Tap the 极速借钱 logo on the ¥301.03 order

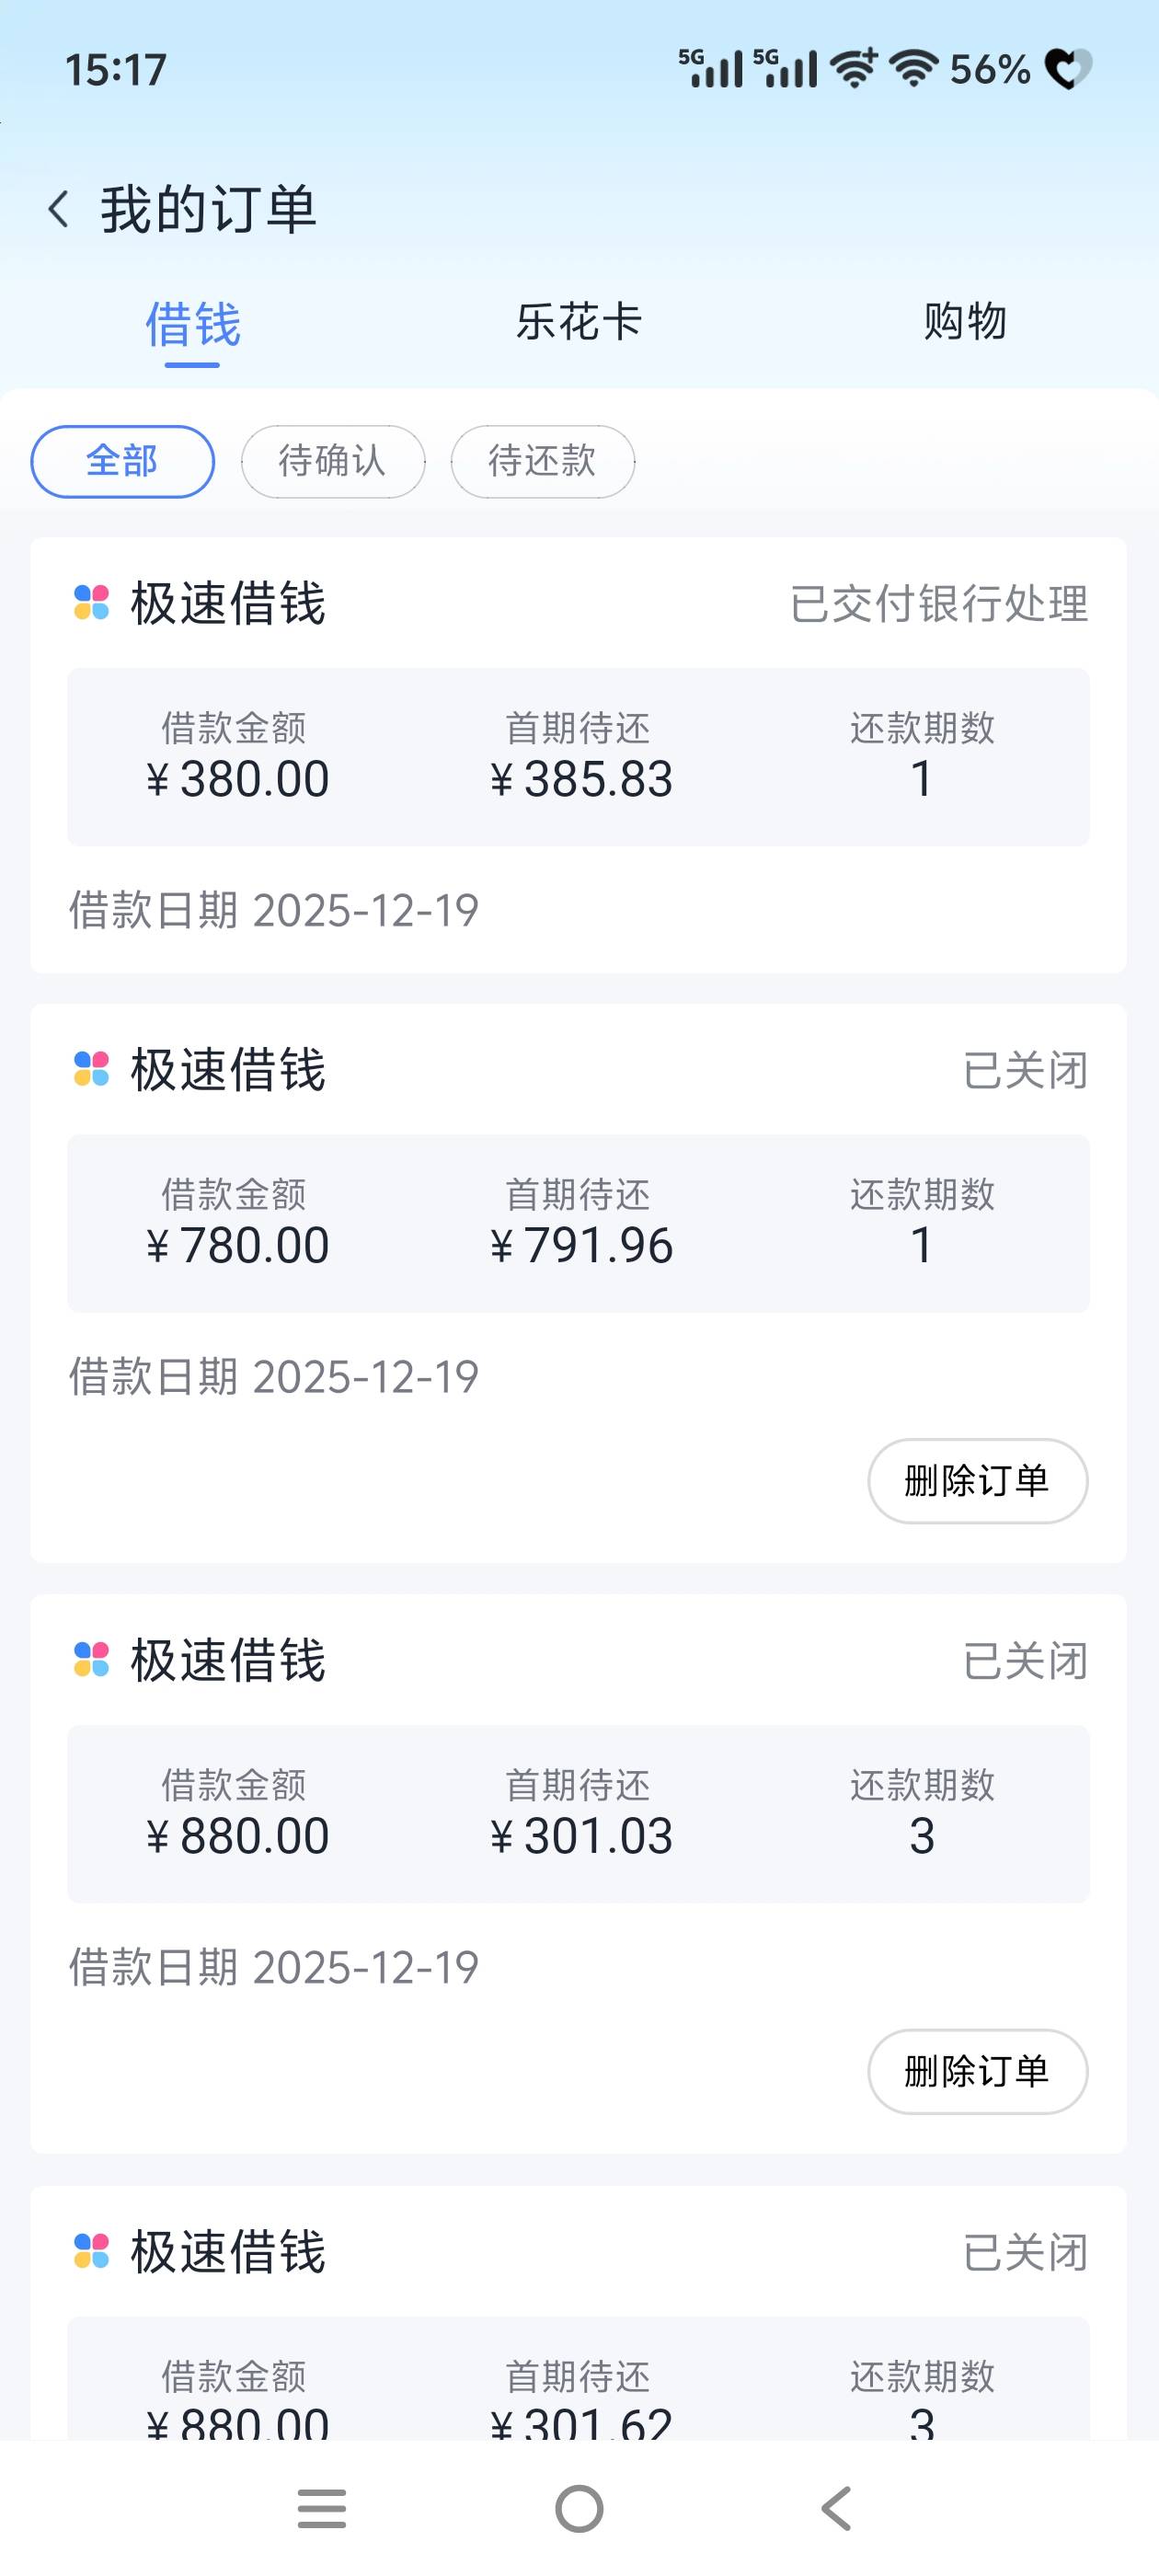(x=92, y=1659)
